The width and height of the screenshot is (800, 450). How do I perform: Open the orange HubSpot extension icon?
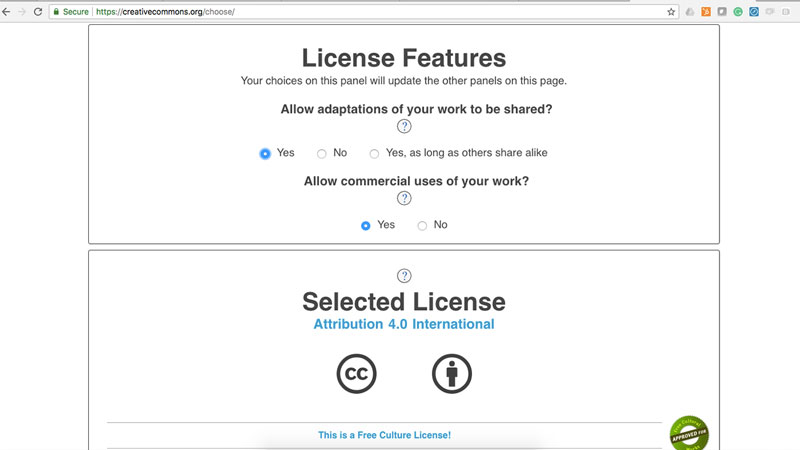click(x=706, y=12)
